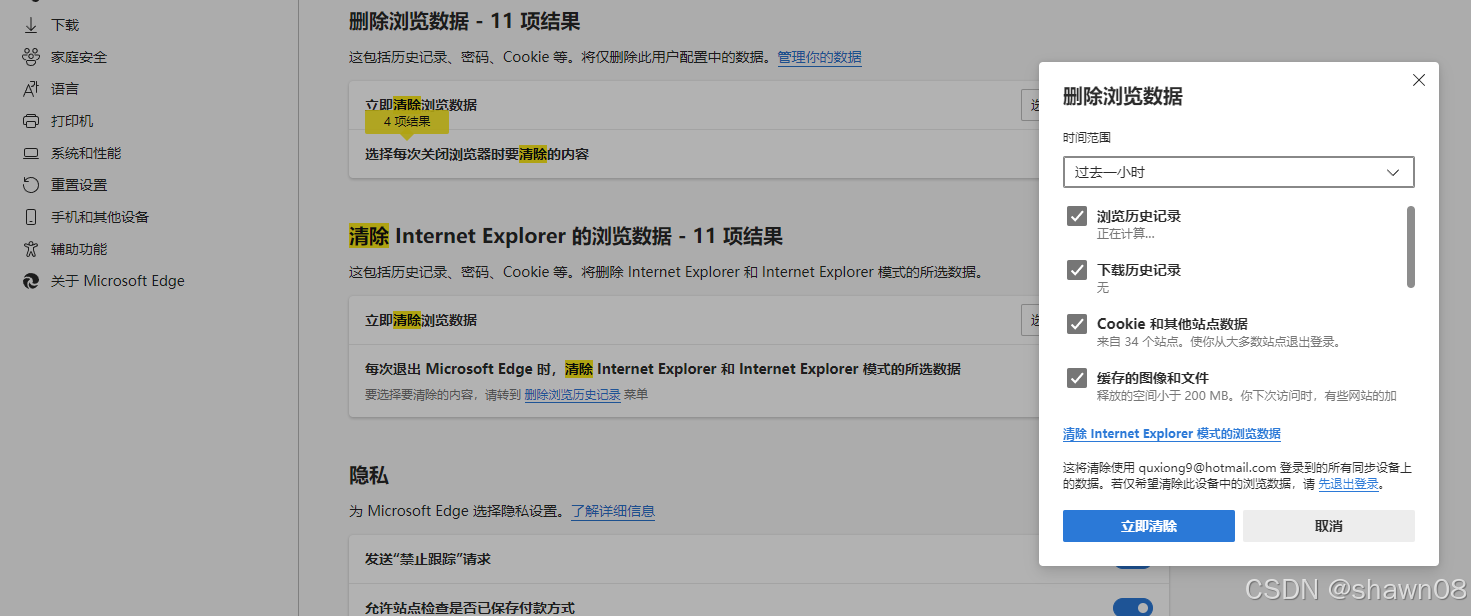Click the System and Performance (系统和性能) icon

(31, 153)
